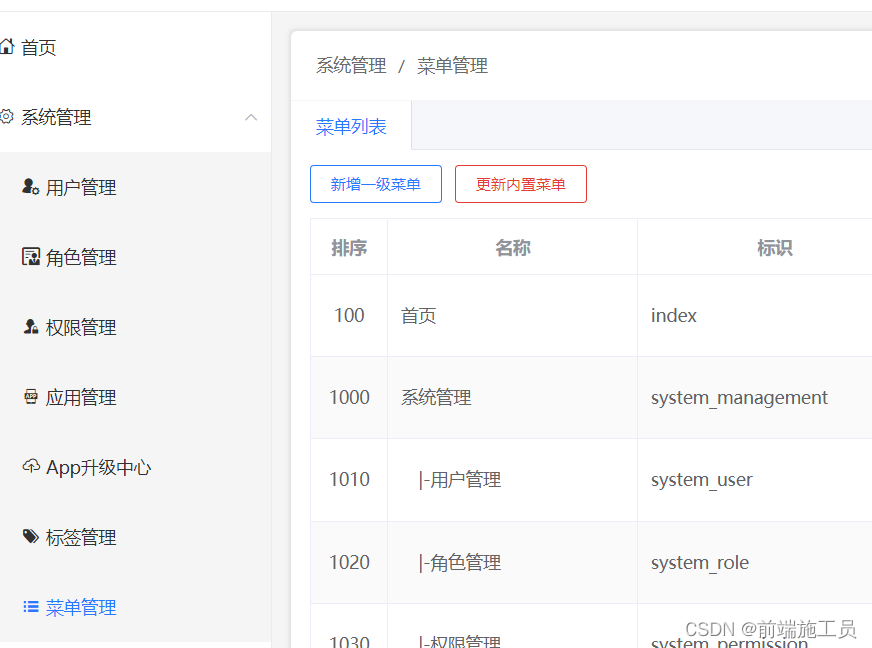Select the user icon beside 用户管理
Viewport: 872px width, 648px height.
(30, 187)
